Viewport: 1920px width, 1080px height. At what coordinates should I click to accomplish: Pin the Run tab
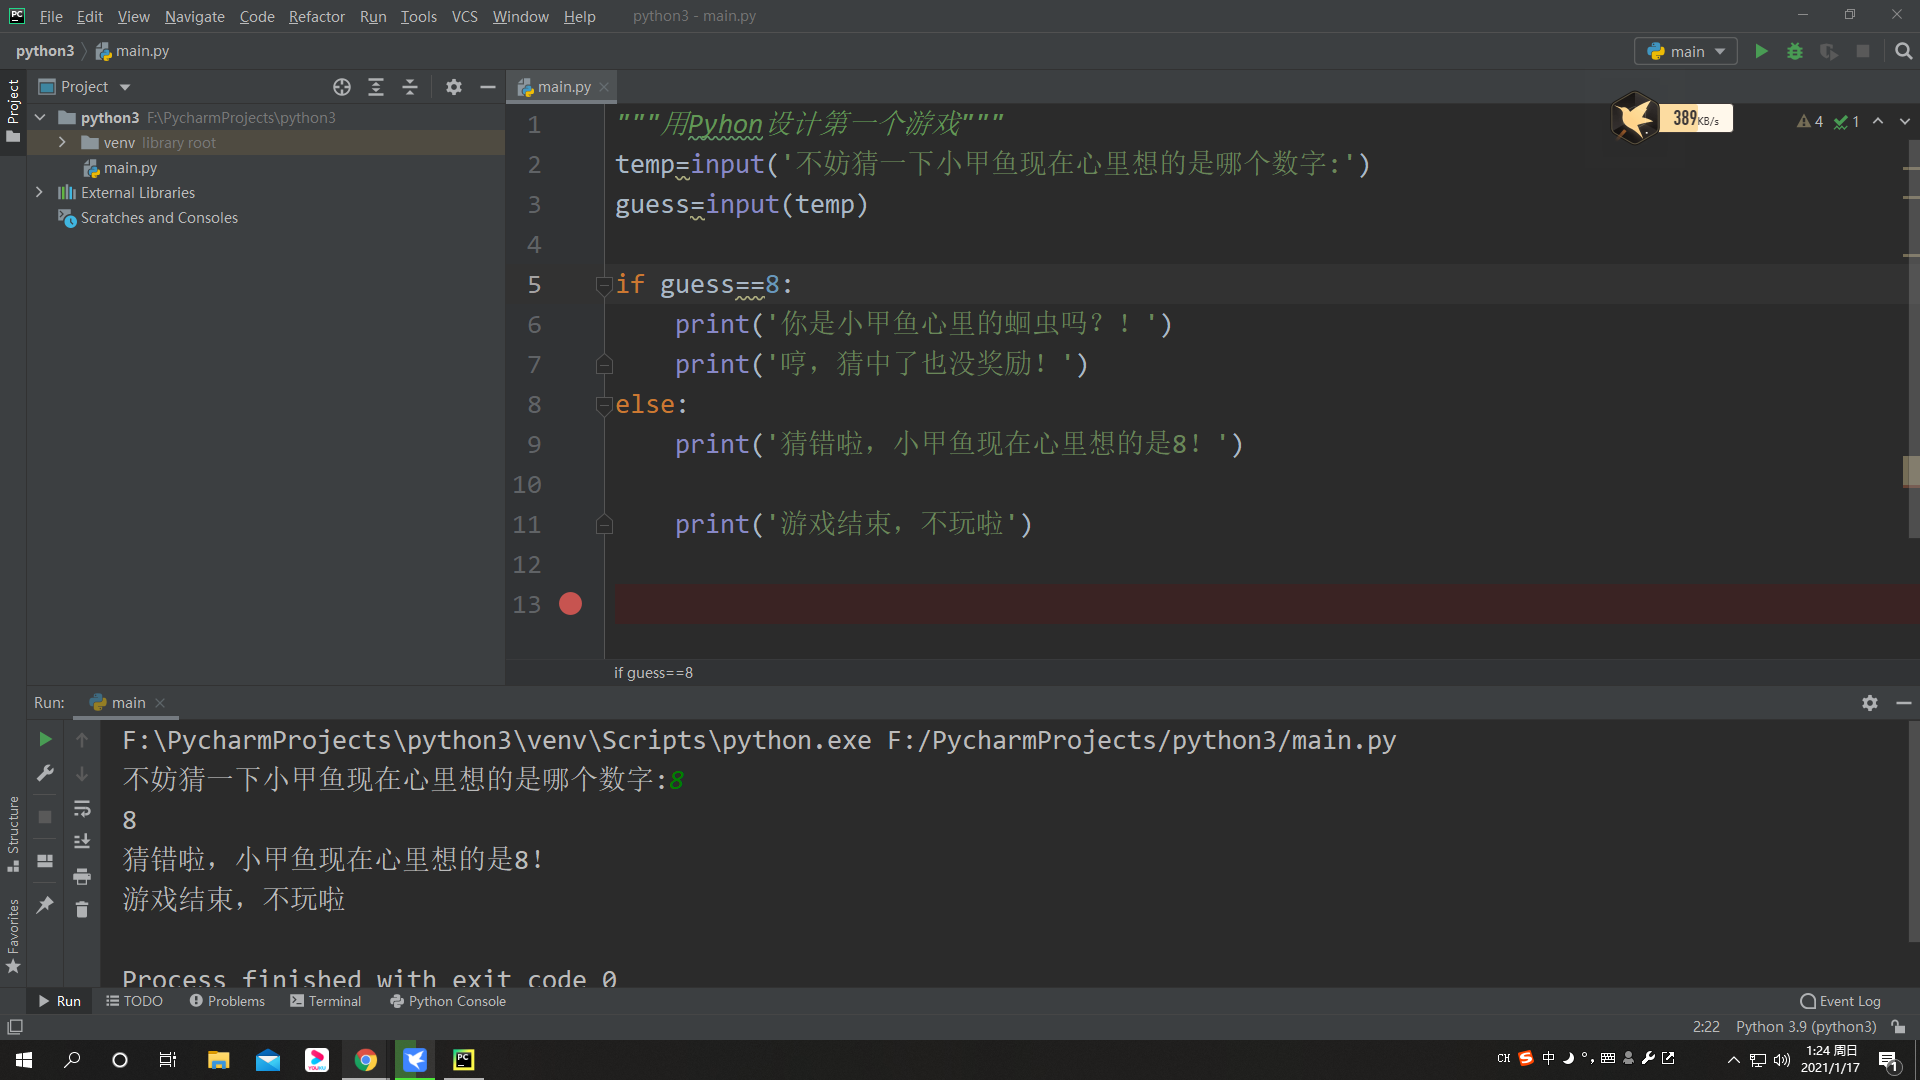click(45, 905)
